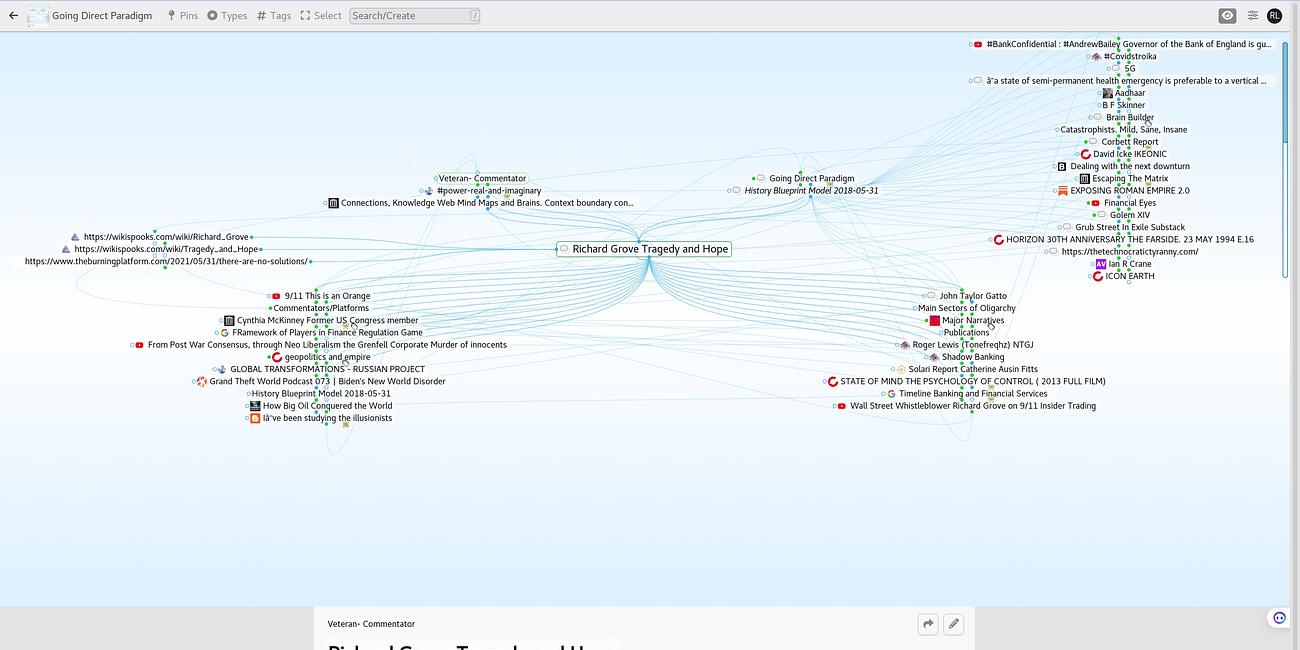Open the wikispooks Richard_Grove link

coord(166,237)
